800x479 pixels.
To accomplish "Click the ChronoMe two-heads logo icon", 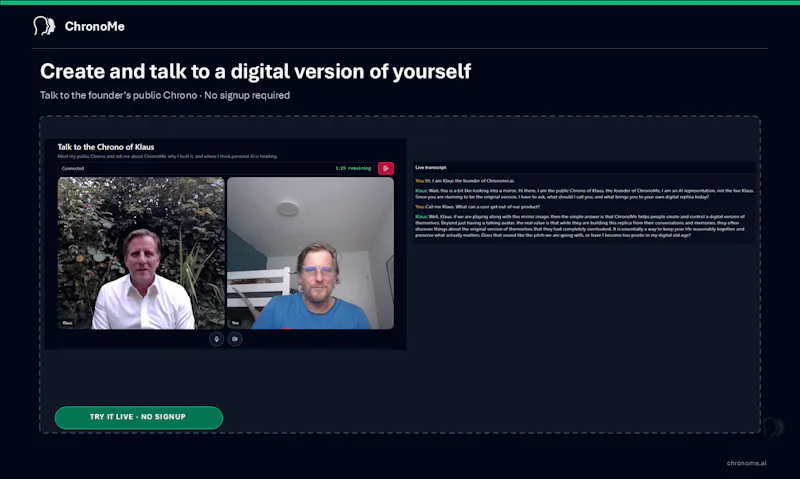I will pyautogui.click(x=44, y=26).
